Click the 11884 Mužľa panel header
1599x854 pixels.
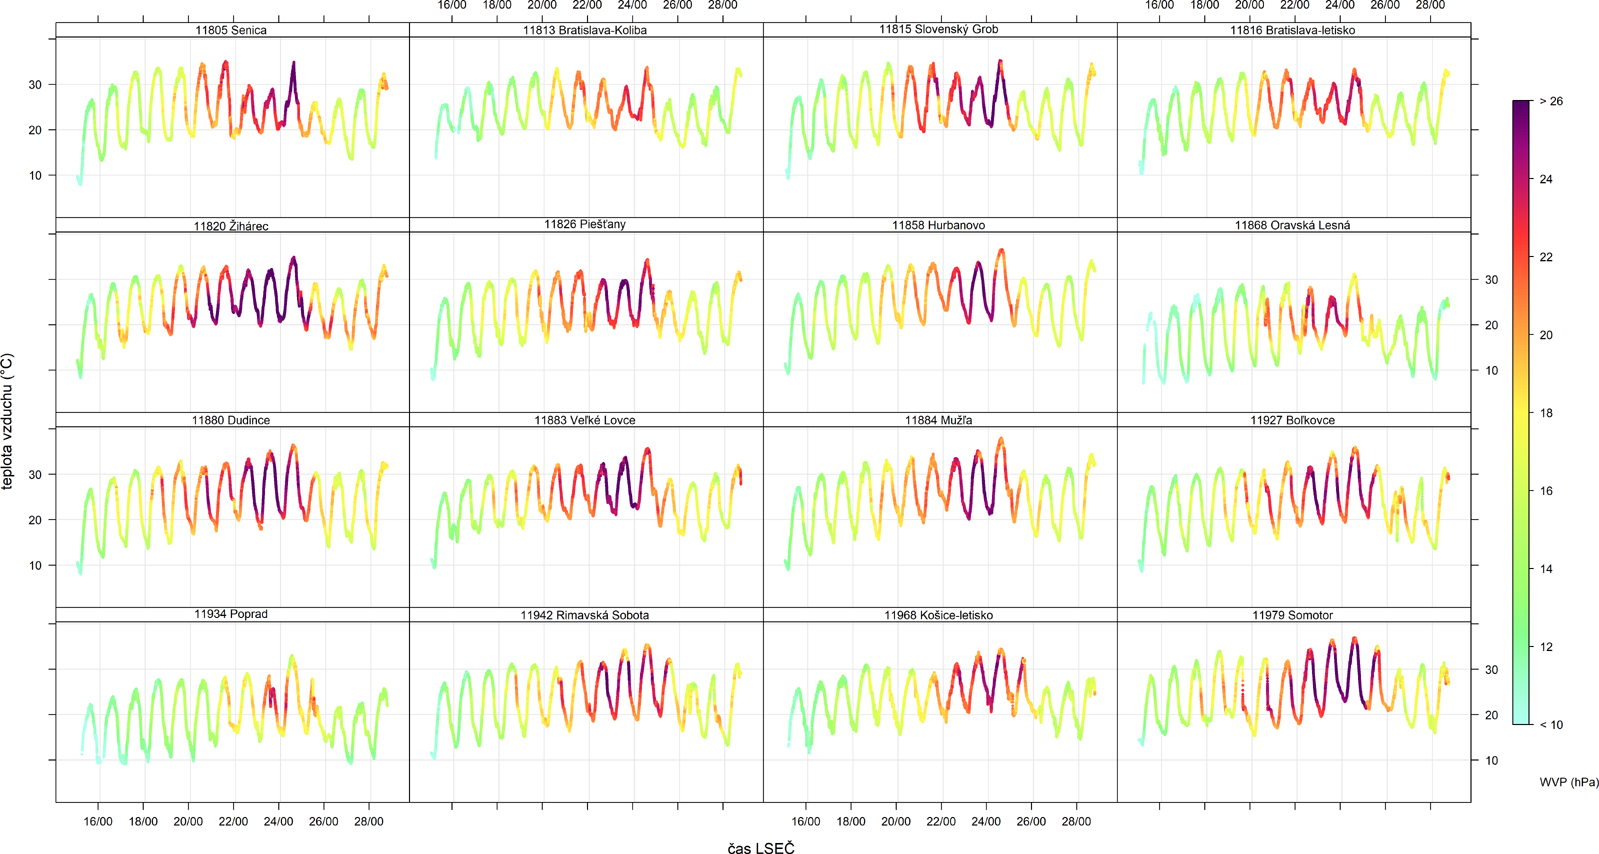tap(939, 420)
